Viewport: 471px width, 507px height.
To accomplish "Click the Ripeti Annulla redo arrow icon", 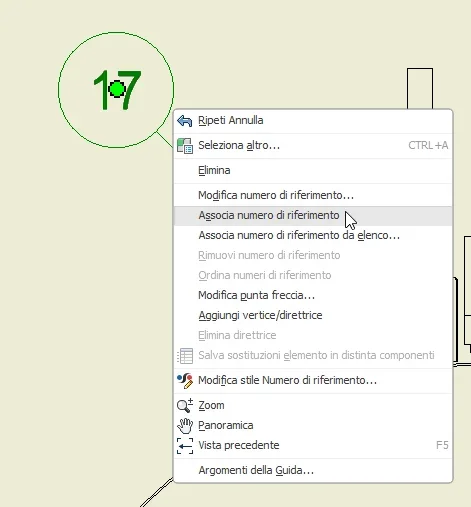I will tap(185, 121).
